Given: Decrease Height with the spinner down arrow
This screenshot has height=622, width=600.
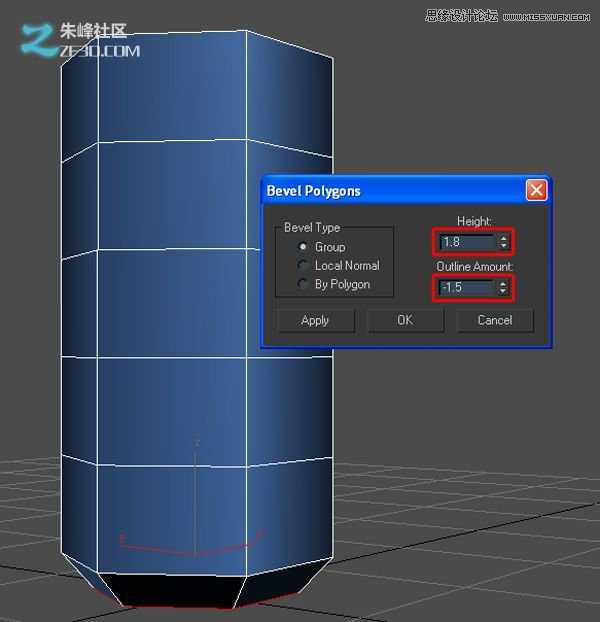Looking at the screenshot, I should [x=503, y=246].
